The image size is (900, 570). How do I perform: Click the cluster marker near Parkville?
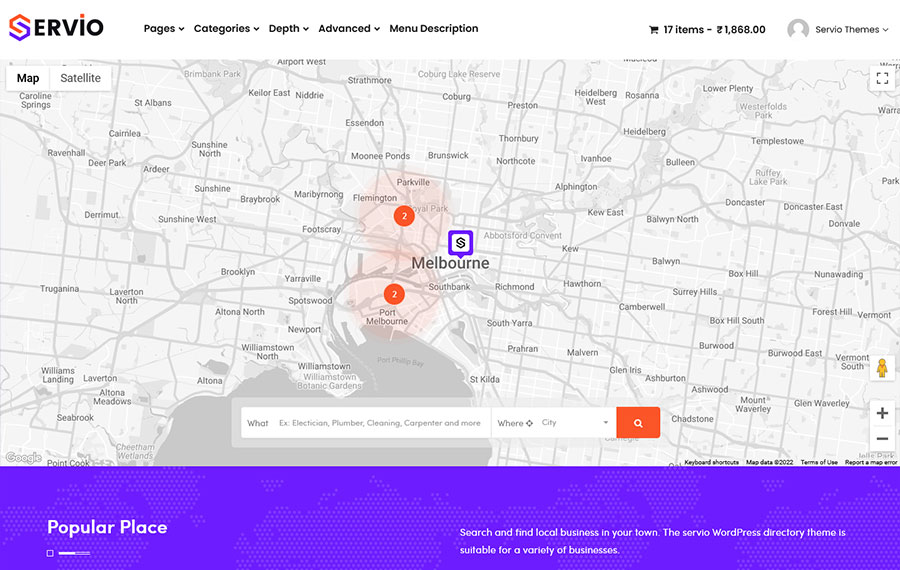click(x=404, y=215)
